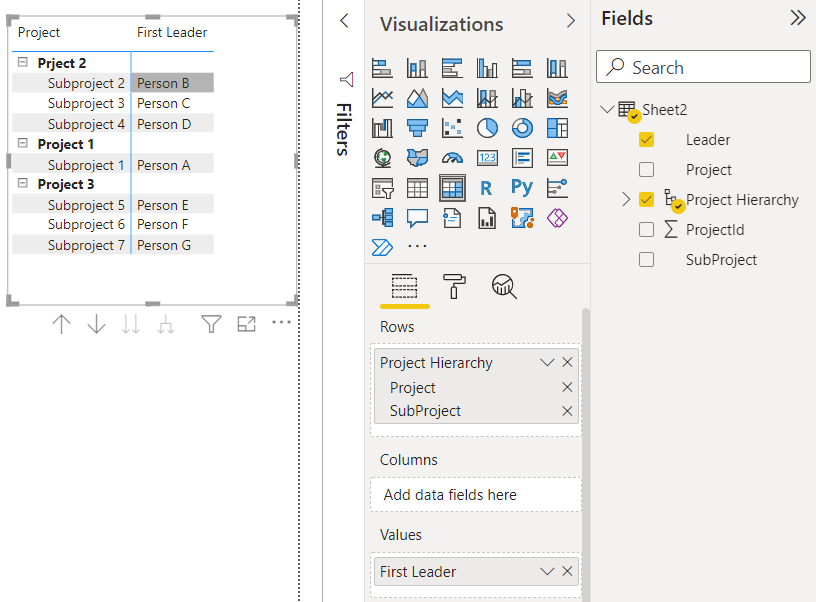Select the filled map visual
The image size is (816, 602).
click(x=417, y=158)
